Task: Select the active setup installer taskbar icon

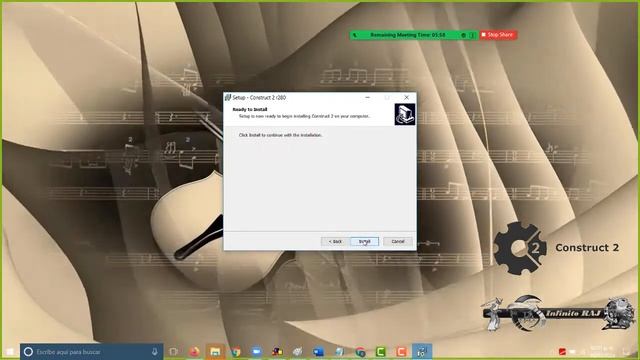Action: pyautogui.click(x=422, y=351)
